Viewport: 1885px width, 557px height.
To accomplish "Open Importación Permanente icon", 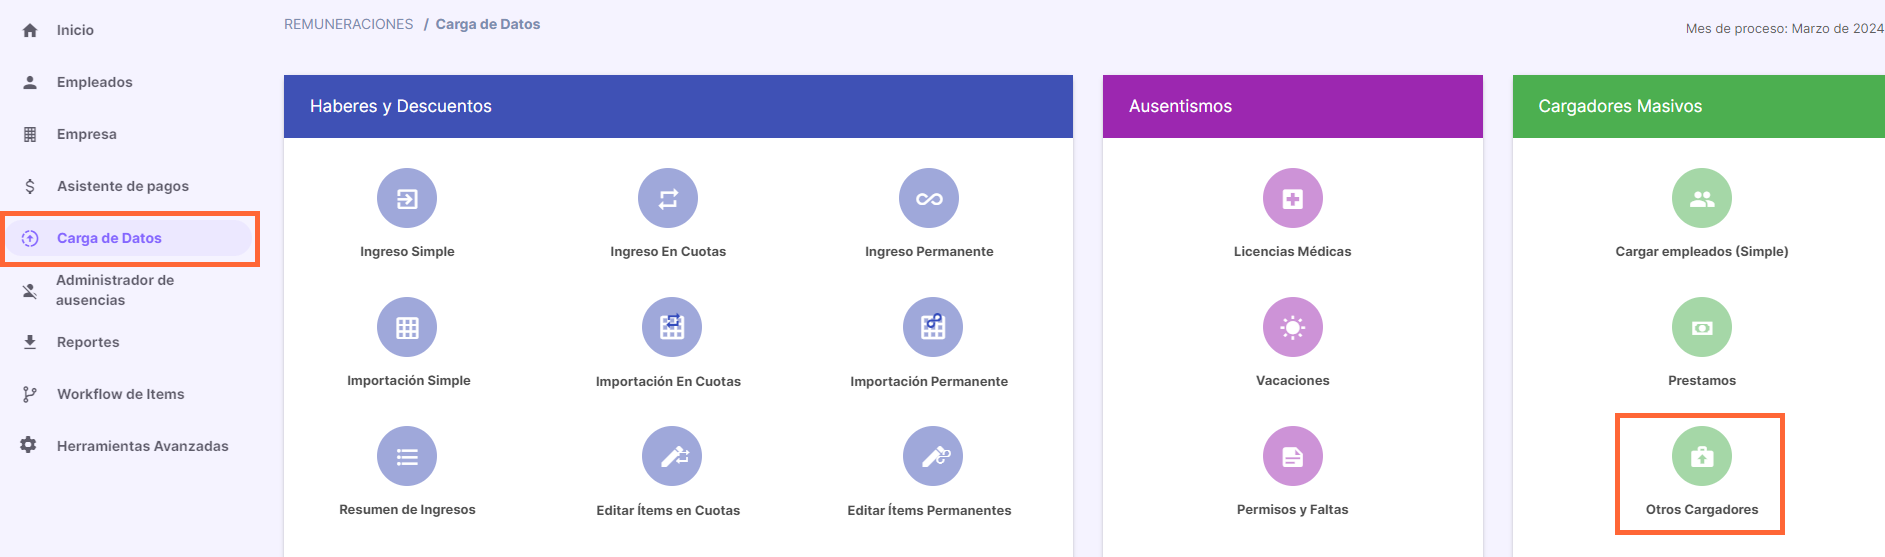I will [933, 327].
